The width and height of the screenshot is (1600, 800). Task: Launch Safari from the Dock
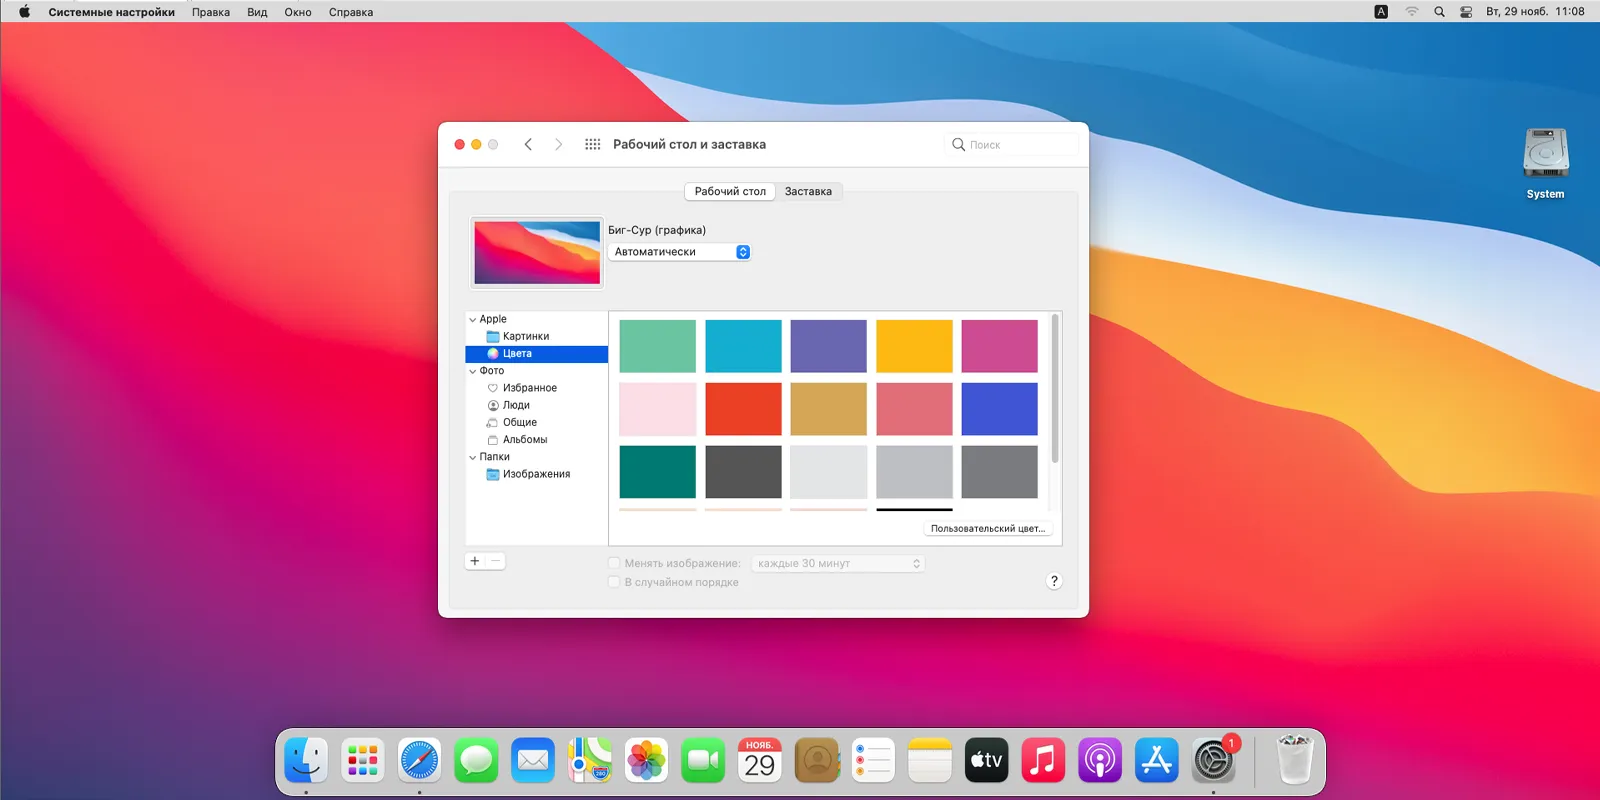(x=419, y=762)
